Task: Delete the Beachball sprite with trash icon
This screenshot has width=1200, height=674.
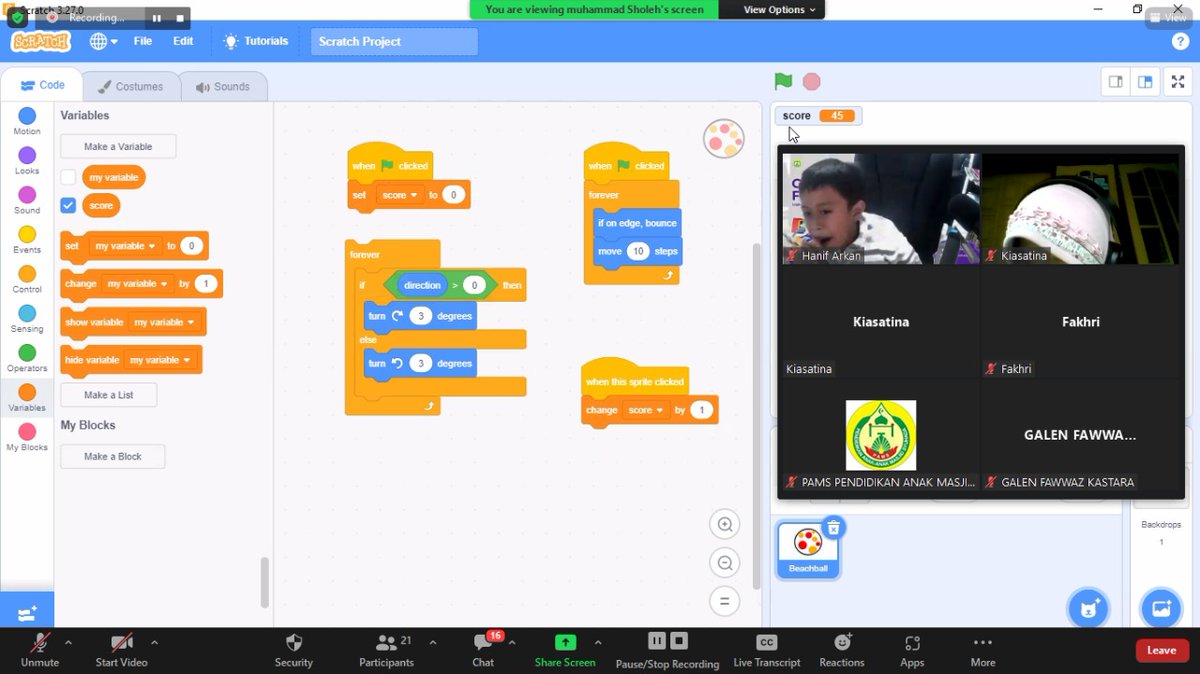Action: (x=834, y=527)
